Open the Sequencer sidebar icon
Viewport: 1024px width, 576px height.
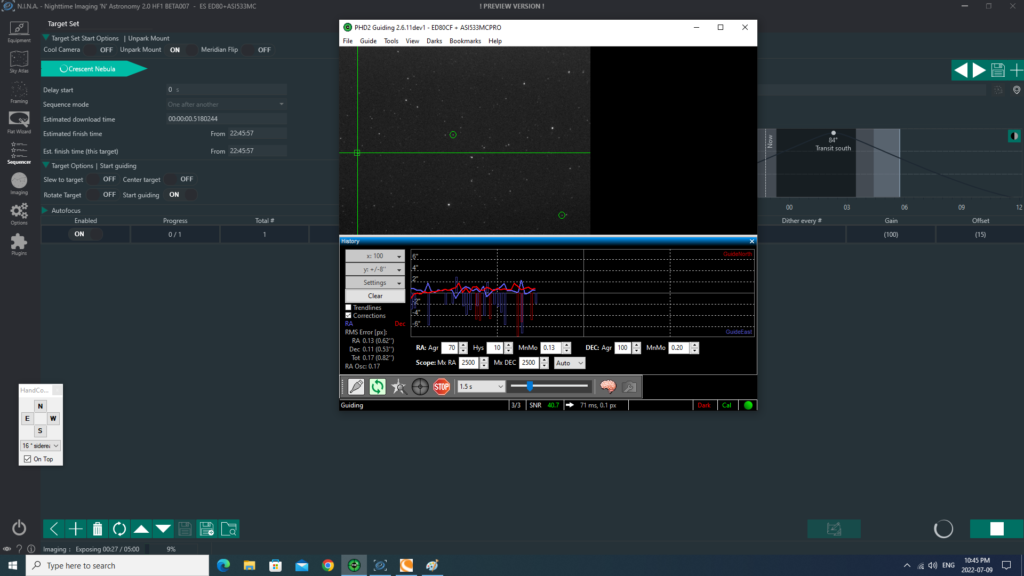(19, 153)
